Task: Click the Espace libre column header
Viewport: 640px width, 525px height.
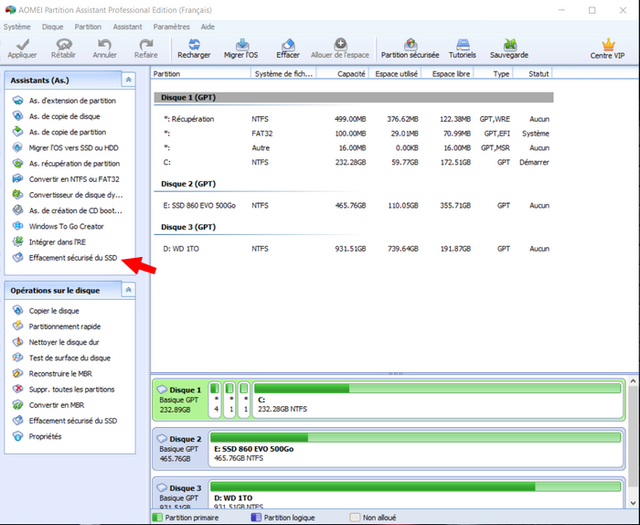Action: coord(448,73)
